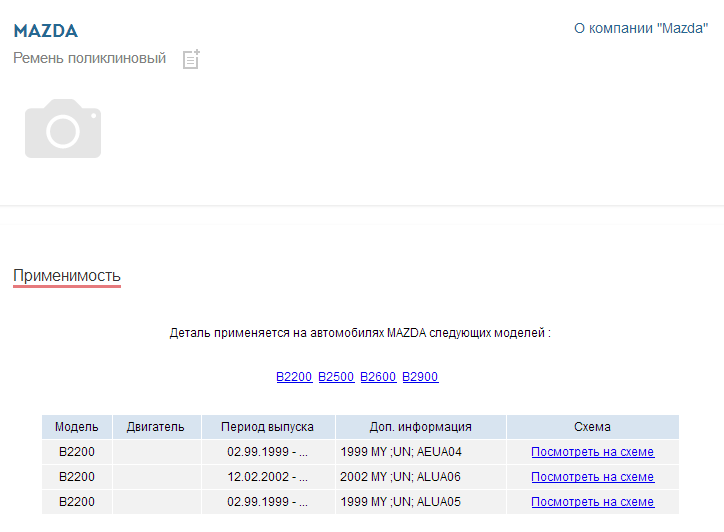
Task: Click the Схема column header
Action: [x=592, y=427]
